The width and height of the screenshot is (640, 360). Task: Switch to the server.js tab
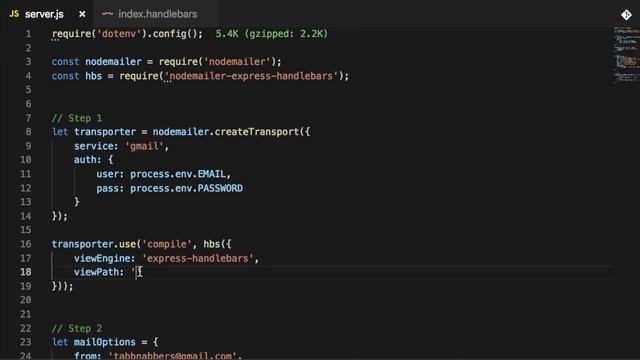point(44,14)
